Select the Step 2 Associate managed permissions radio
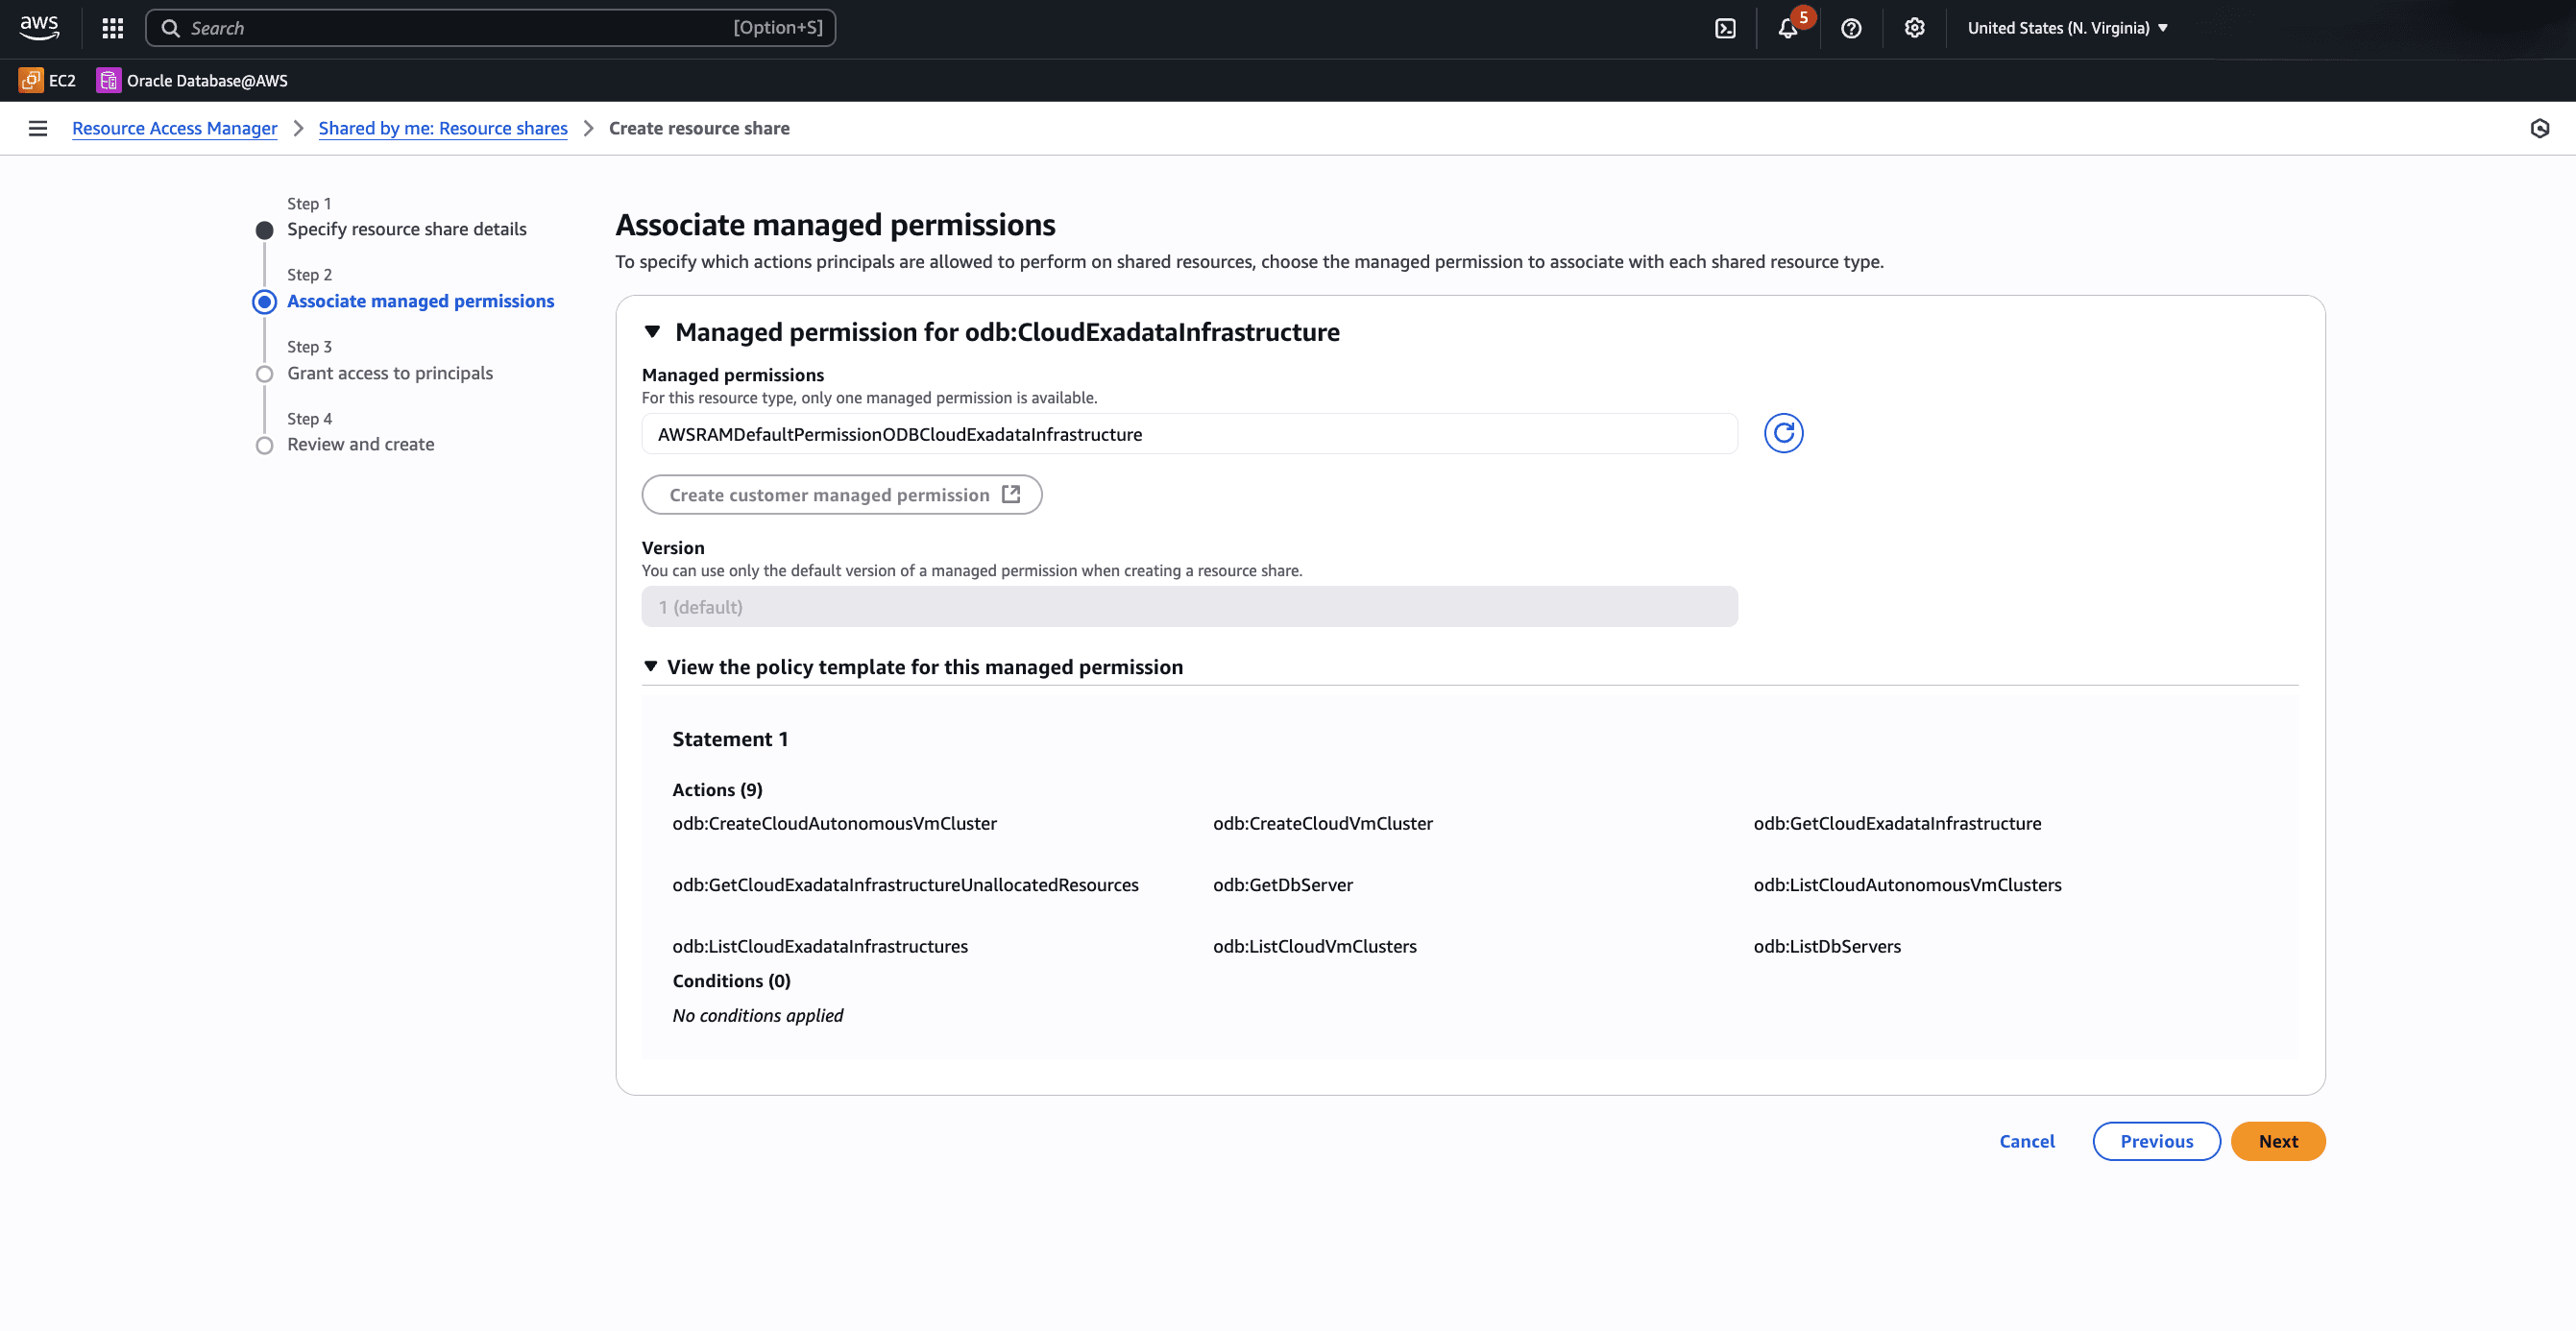 tap(264, 301)
